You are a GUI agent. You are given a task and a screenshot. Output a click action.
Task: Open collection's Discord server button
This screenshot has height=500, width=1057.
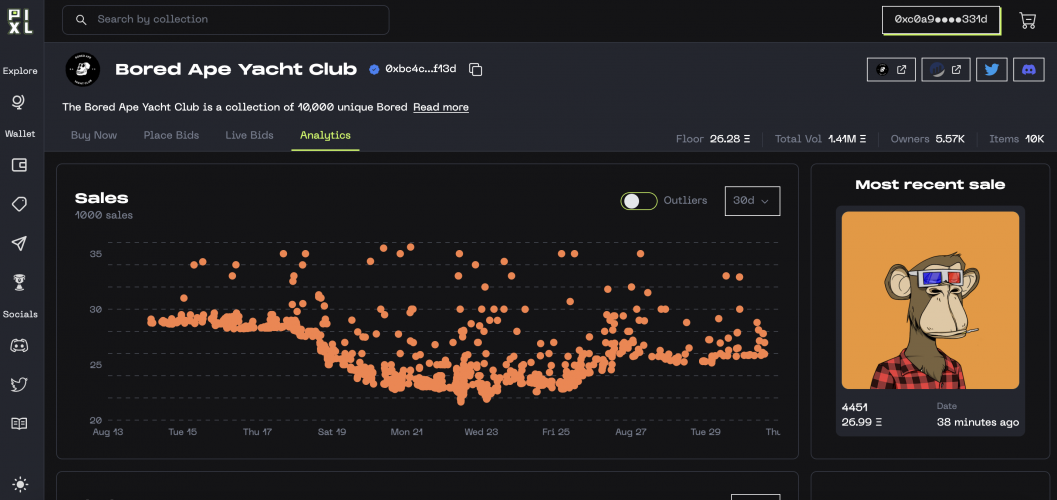pyautogui.click(x=1029, y=69)
